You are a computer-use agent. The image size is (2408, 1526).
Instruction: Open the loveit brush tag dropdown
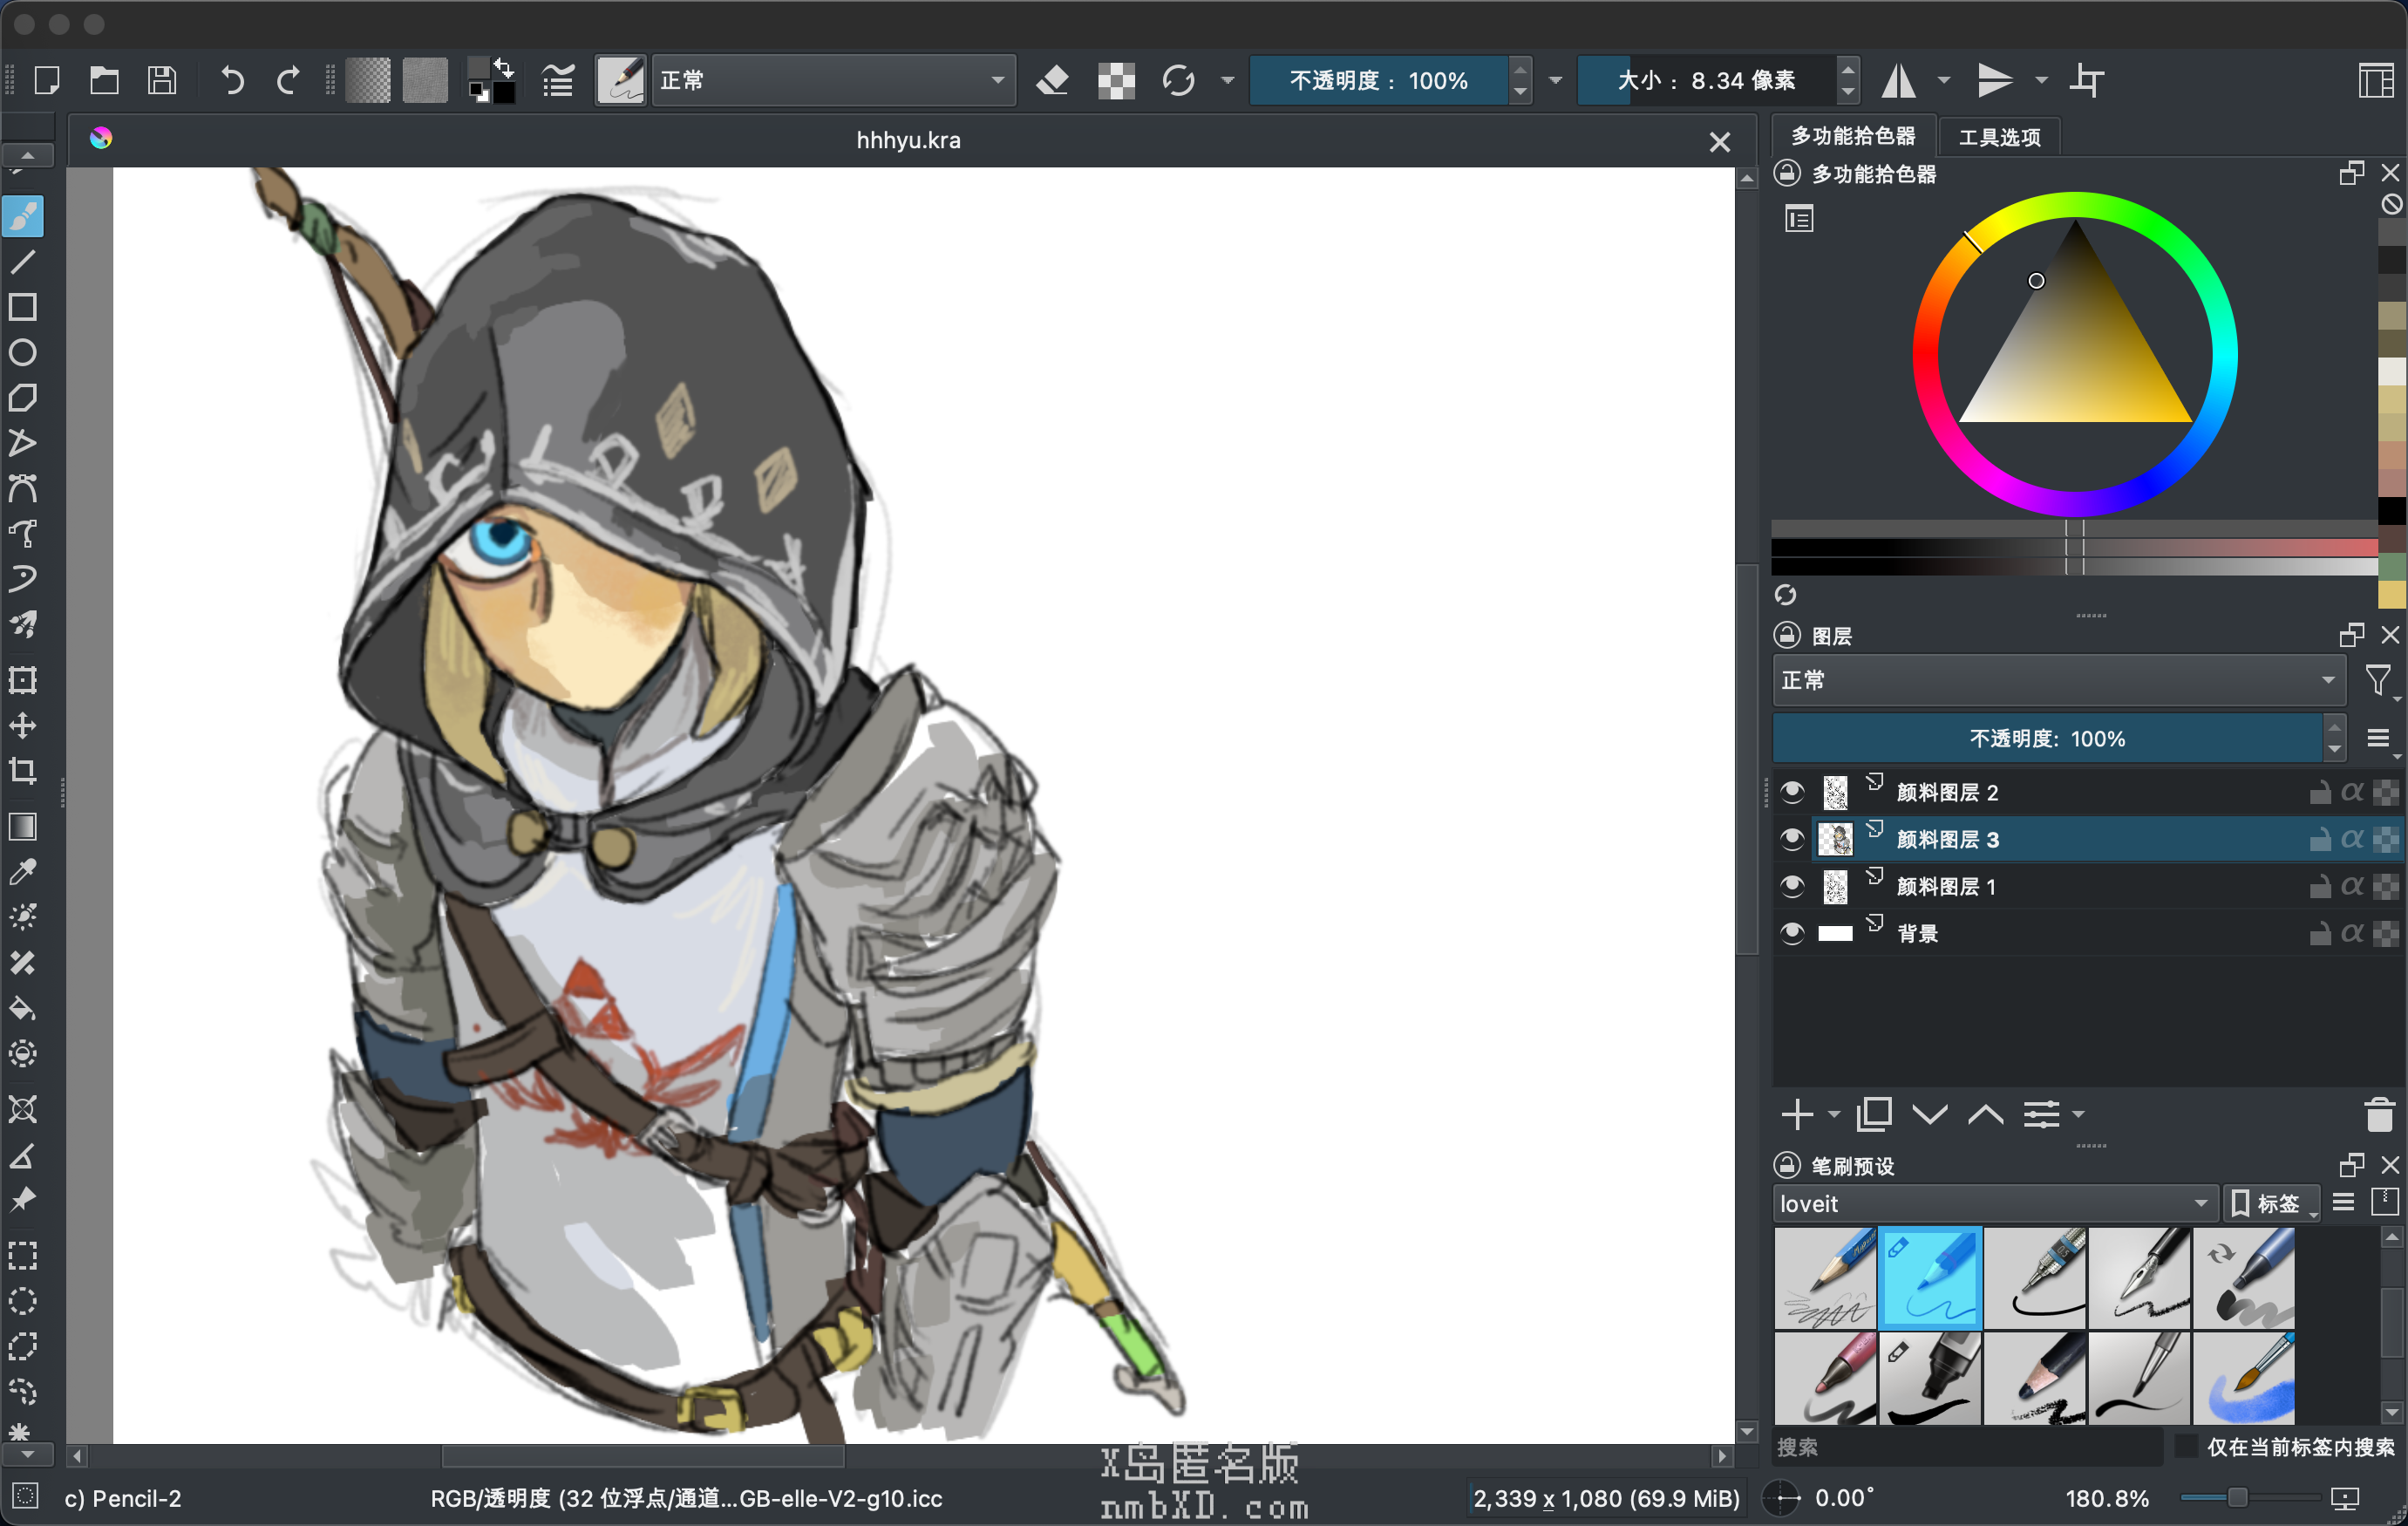[1995, 1203]
